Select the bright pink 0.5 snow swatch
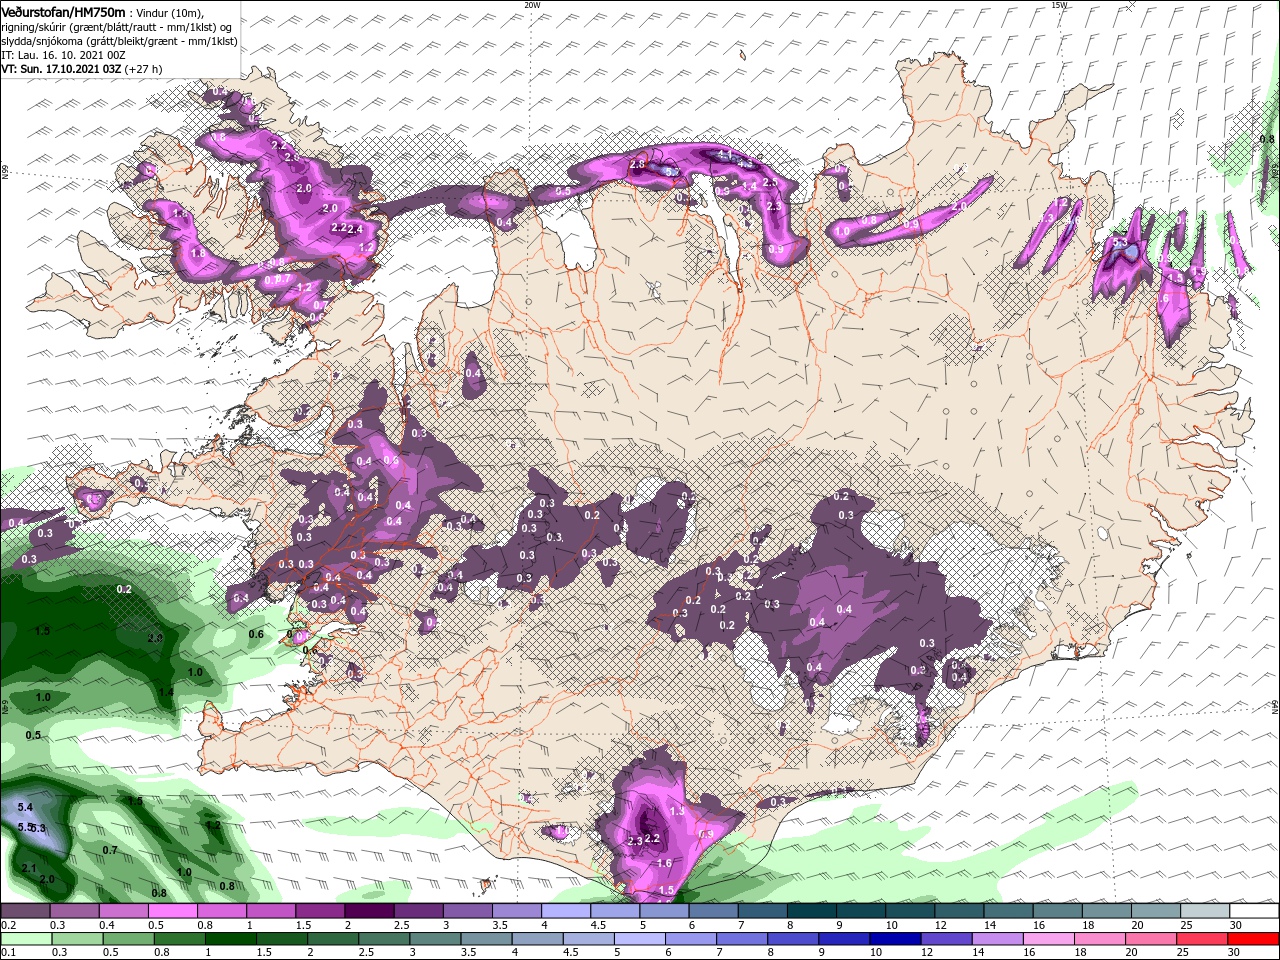The width and height of the screenshot is (1280, 960). tap(172, 911)
